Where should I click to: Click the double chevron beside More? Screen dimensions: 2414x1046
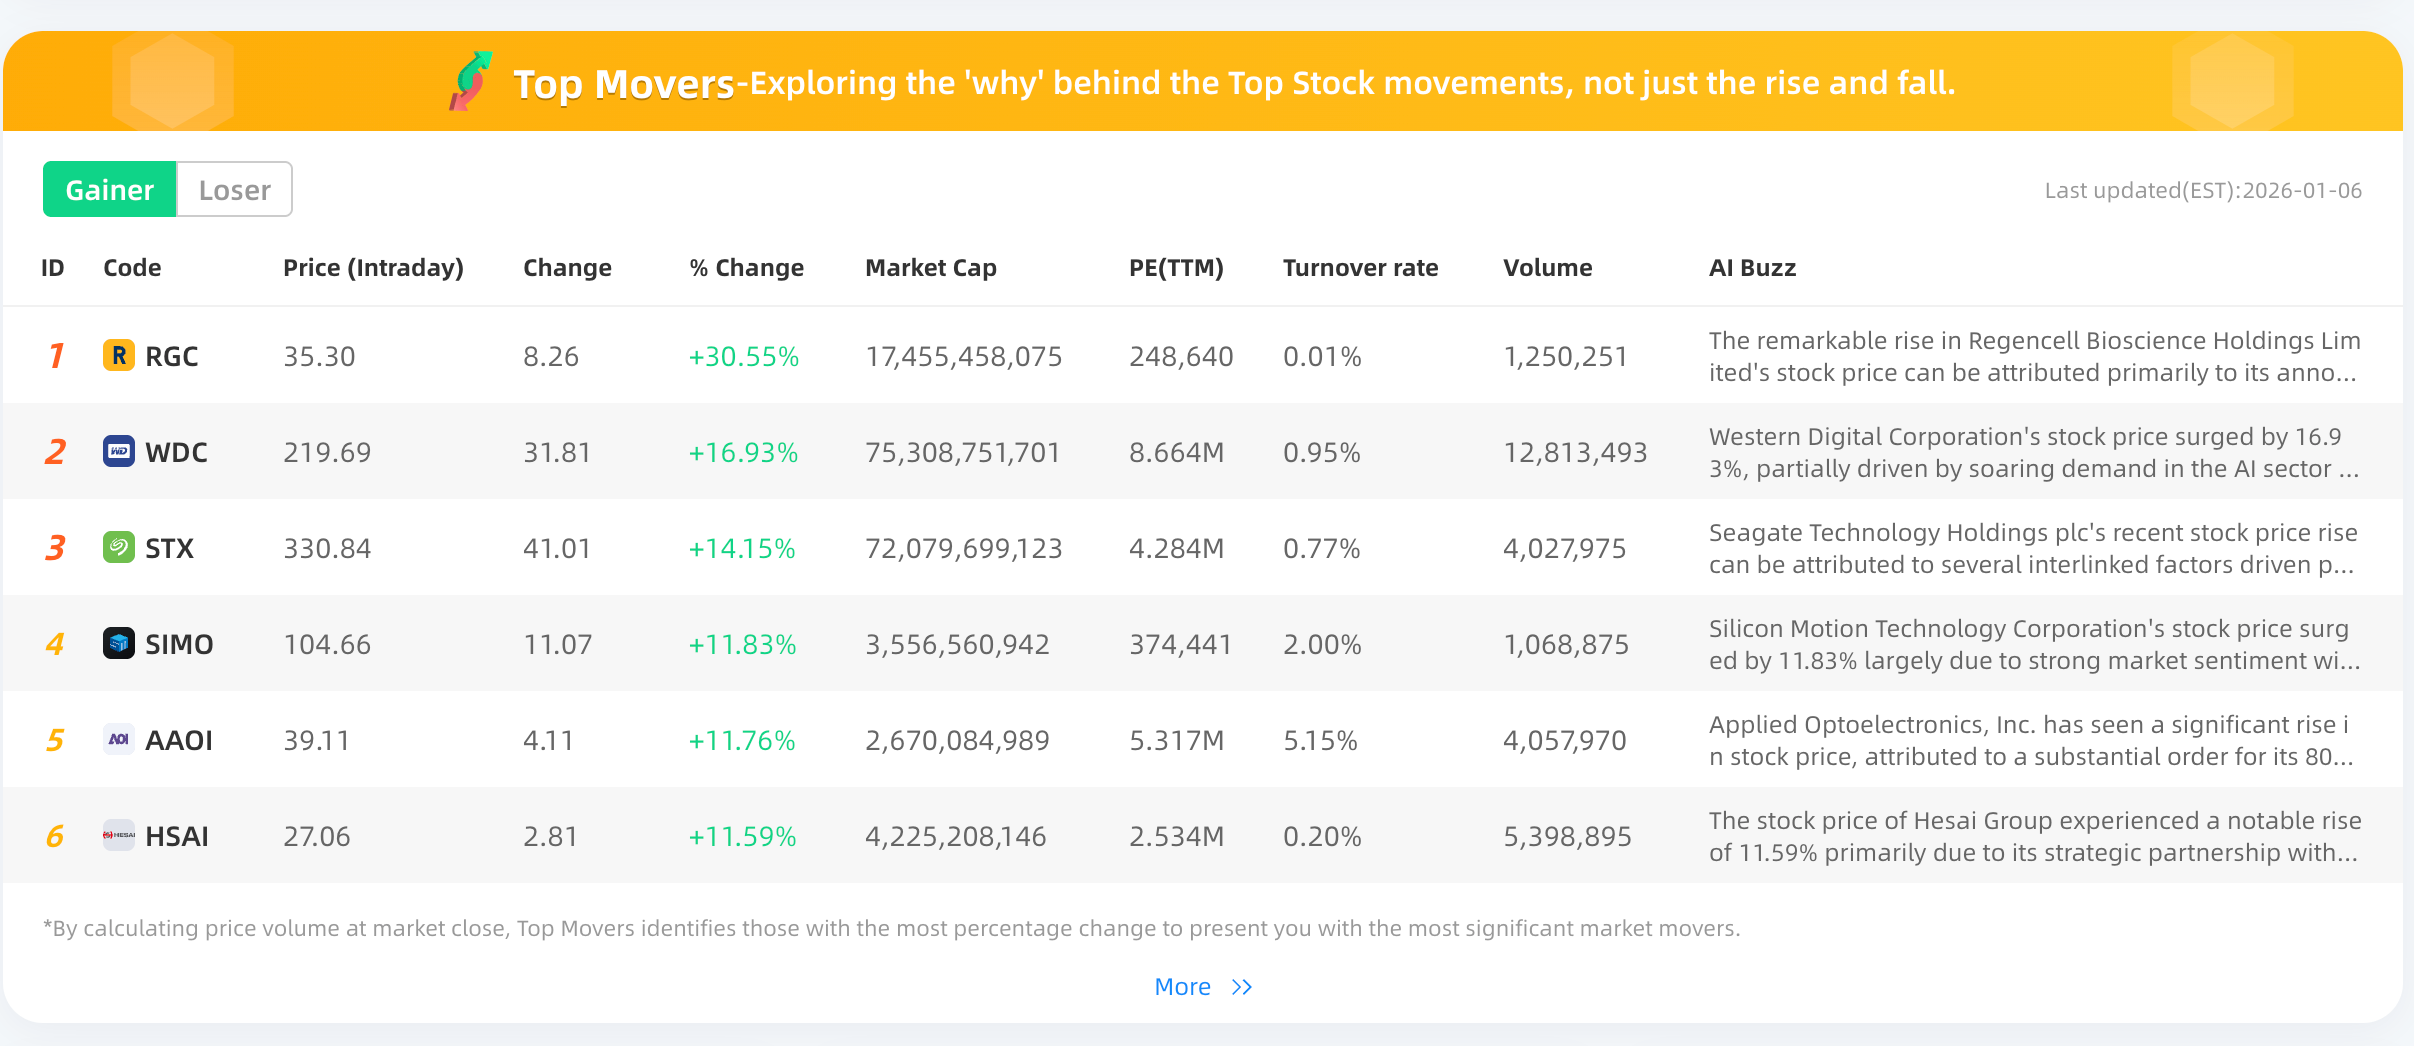pyautogui.click(x=1242, y=988)
